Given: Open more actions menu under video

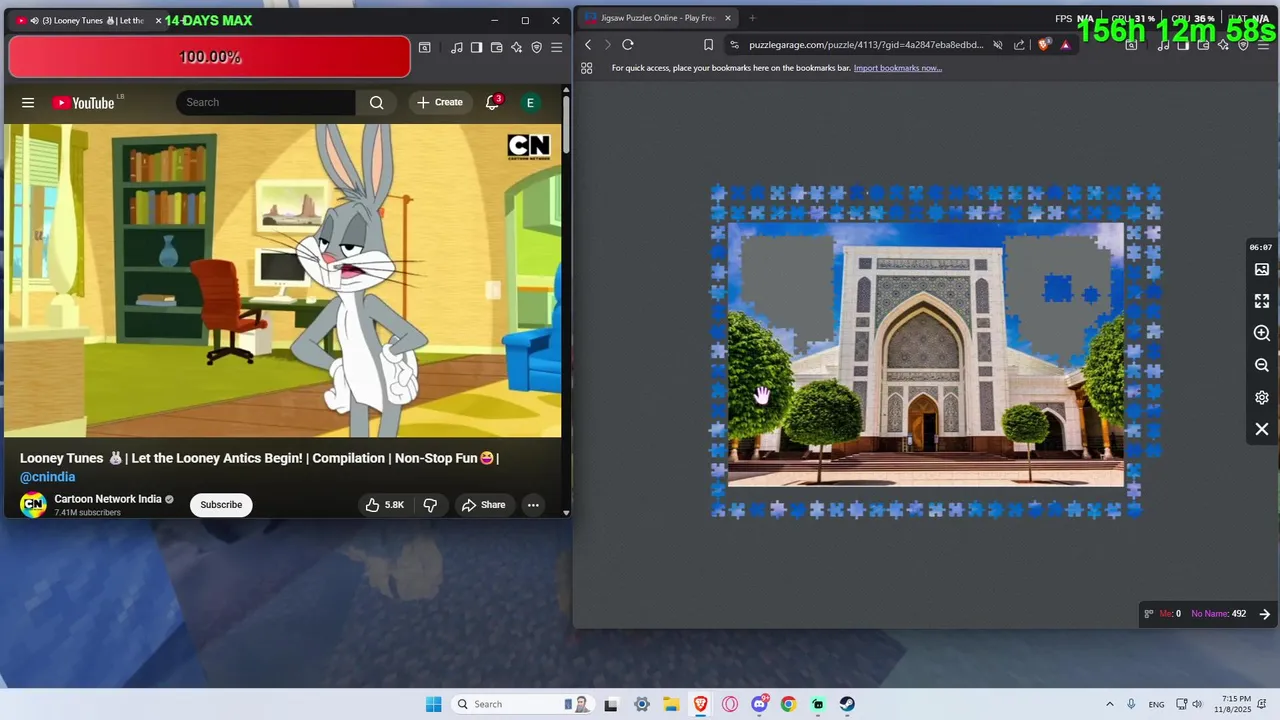Looking at the screenshot, I should (533, 505).
